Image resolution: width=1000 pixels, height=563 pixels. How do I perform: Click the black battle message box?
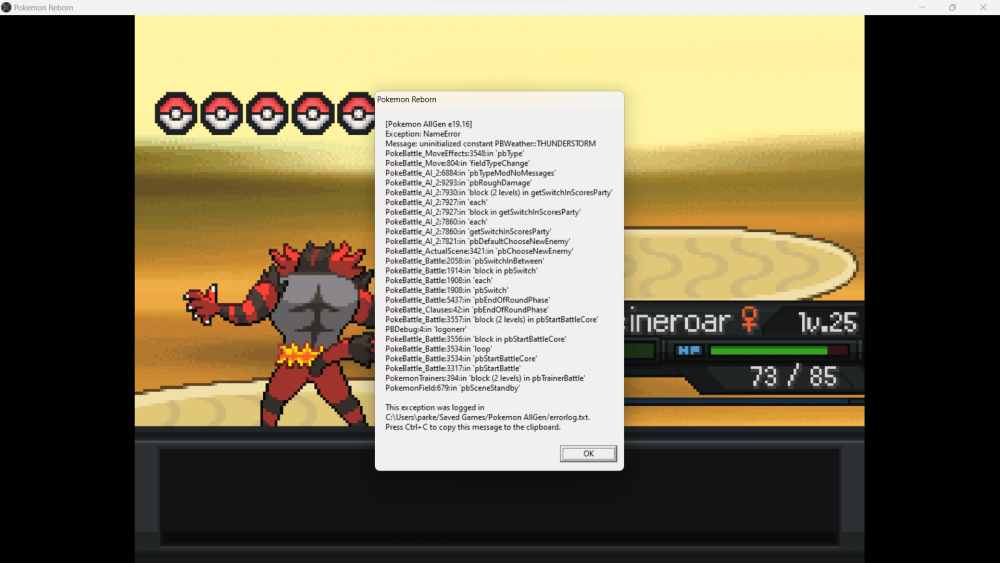(499, 495)
